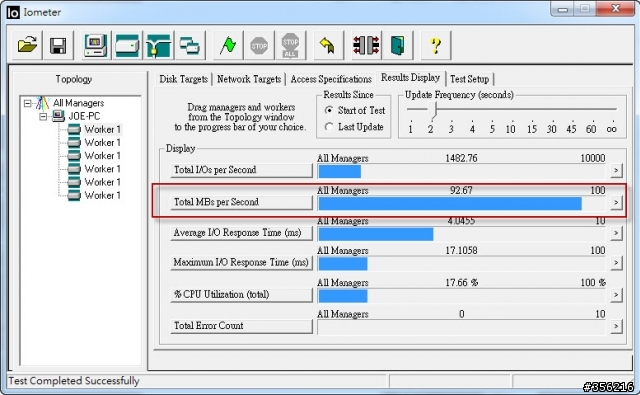Click the 1482.76 I/Os value
This screenshot has height=395, width=640.
461,158
